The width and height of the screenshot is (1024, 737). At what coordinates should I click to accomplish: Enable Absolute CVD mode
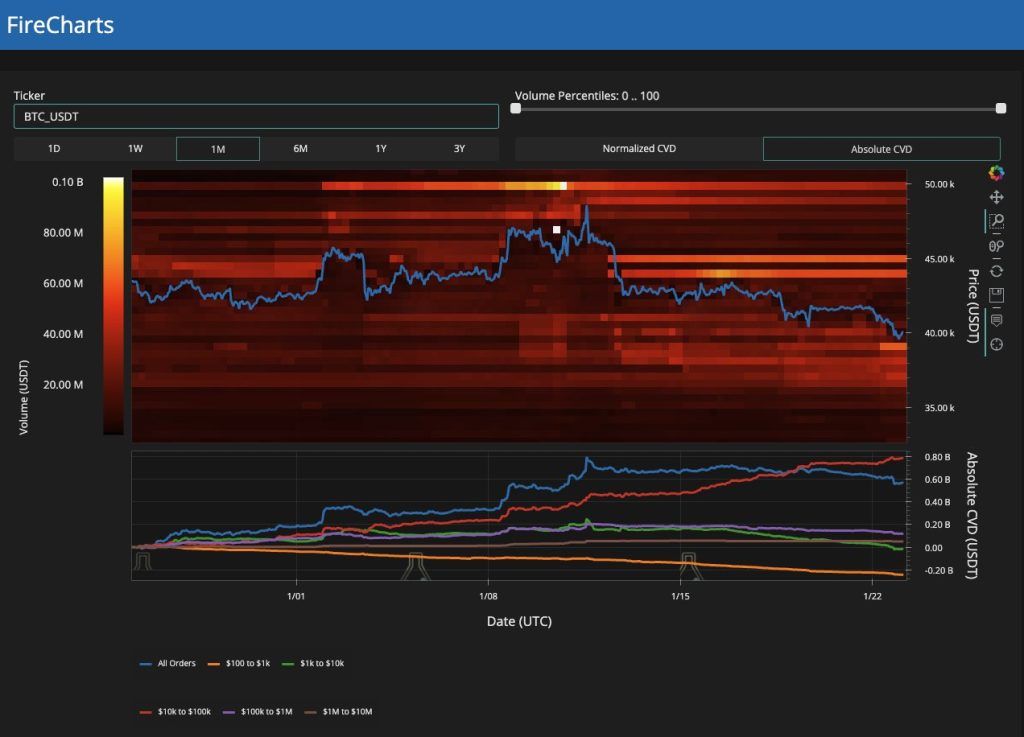(x=881, y=148)
